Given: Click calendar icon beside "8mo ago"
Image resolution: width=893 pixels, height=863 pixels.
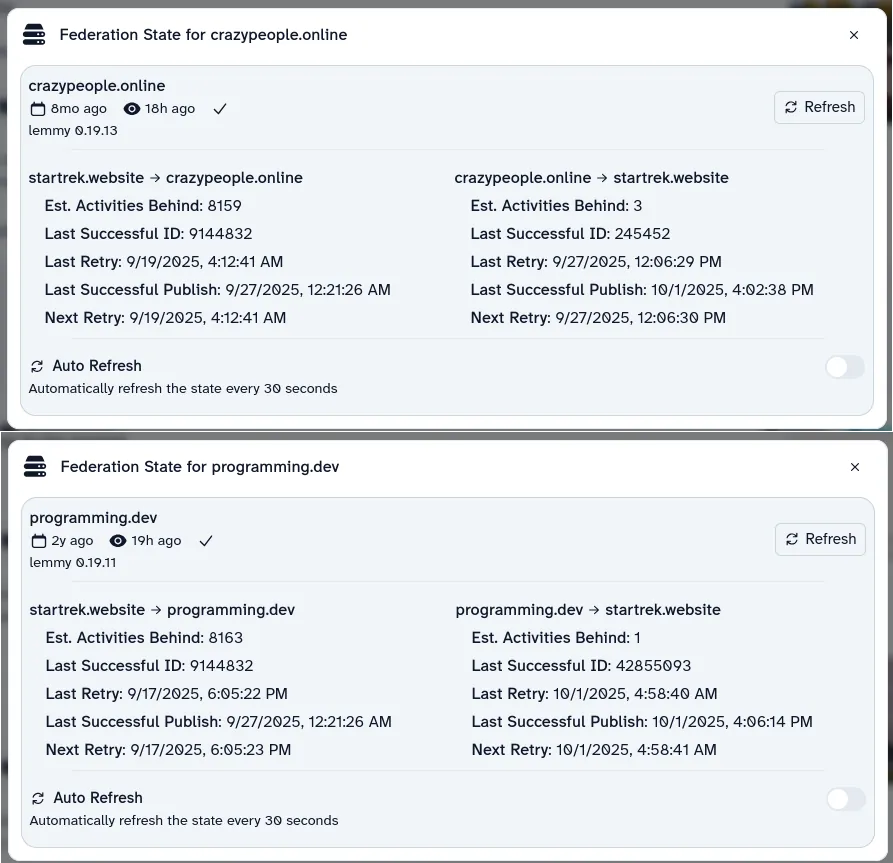Looking at the screenshot, I should (x=38, y=109).
